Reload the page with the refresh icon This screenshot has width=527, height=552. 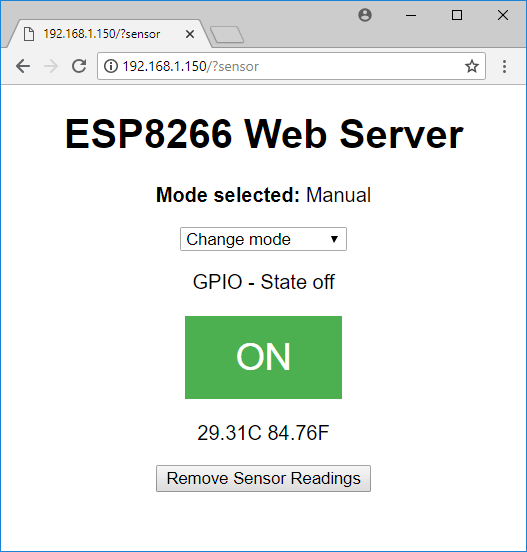[79, 66]
